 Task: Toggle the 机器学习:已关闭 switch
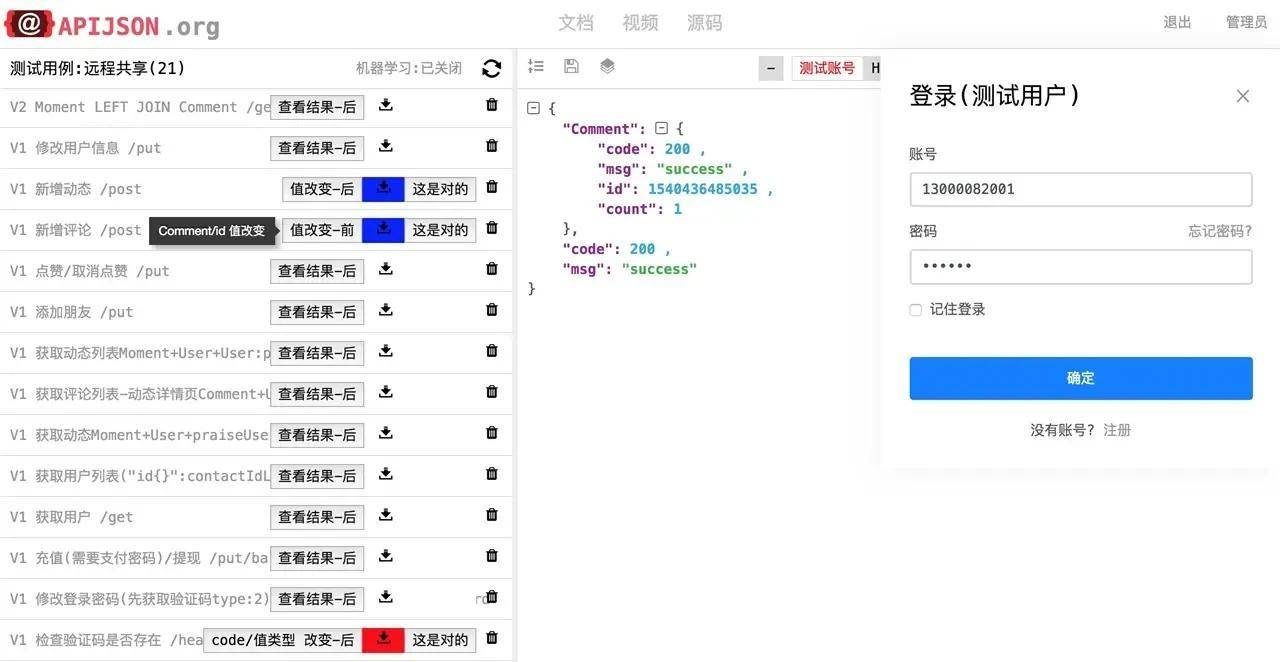(x=409, y=68)
